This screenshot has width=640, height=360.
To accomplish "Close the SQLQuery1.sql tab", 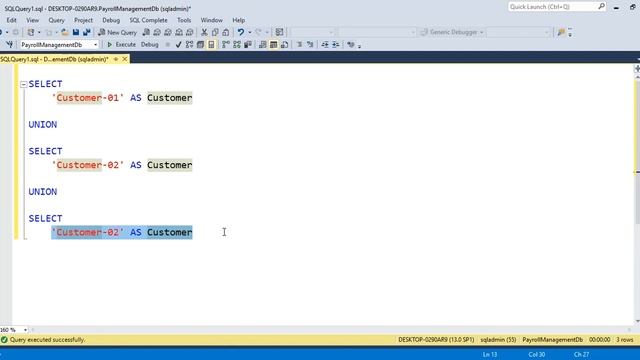I will pos(125,59).
